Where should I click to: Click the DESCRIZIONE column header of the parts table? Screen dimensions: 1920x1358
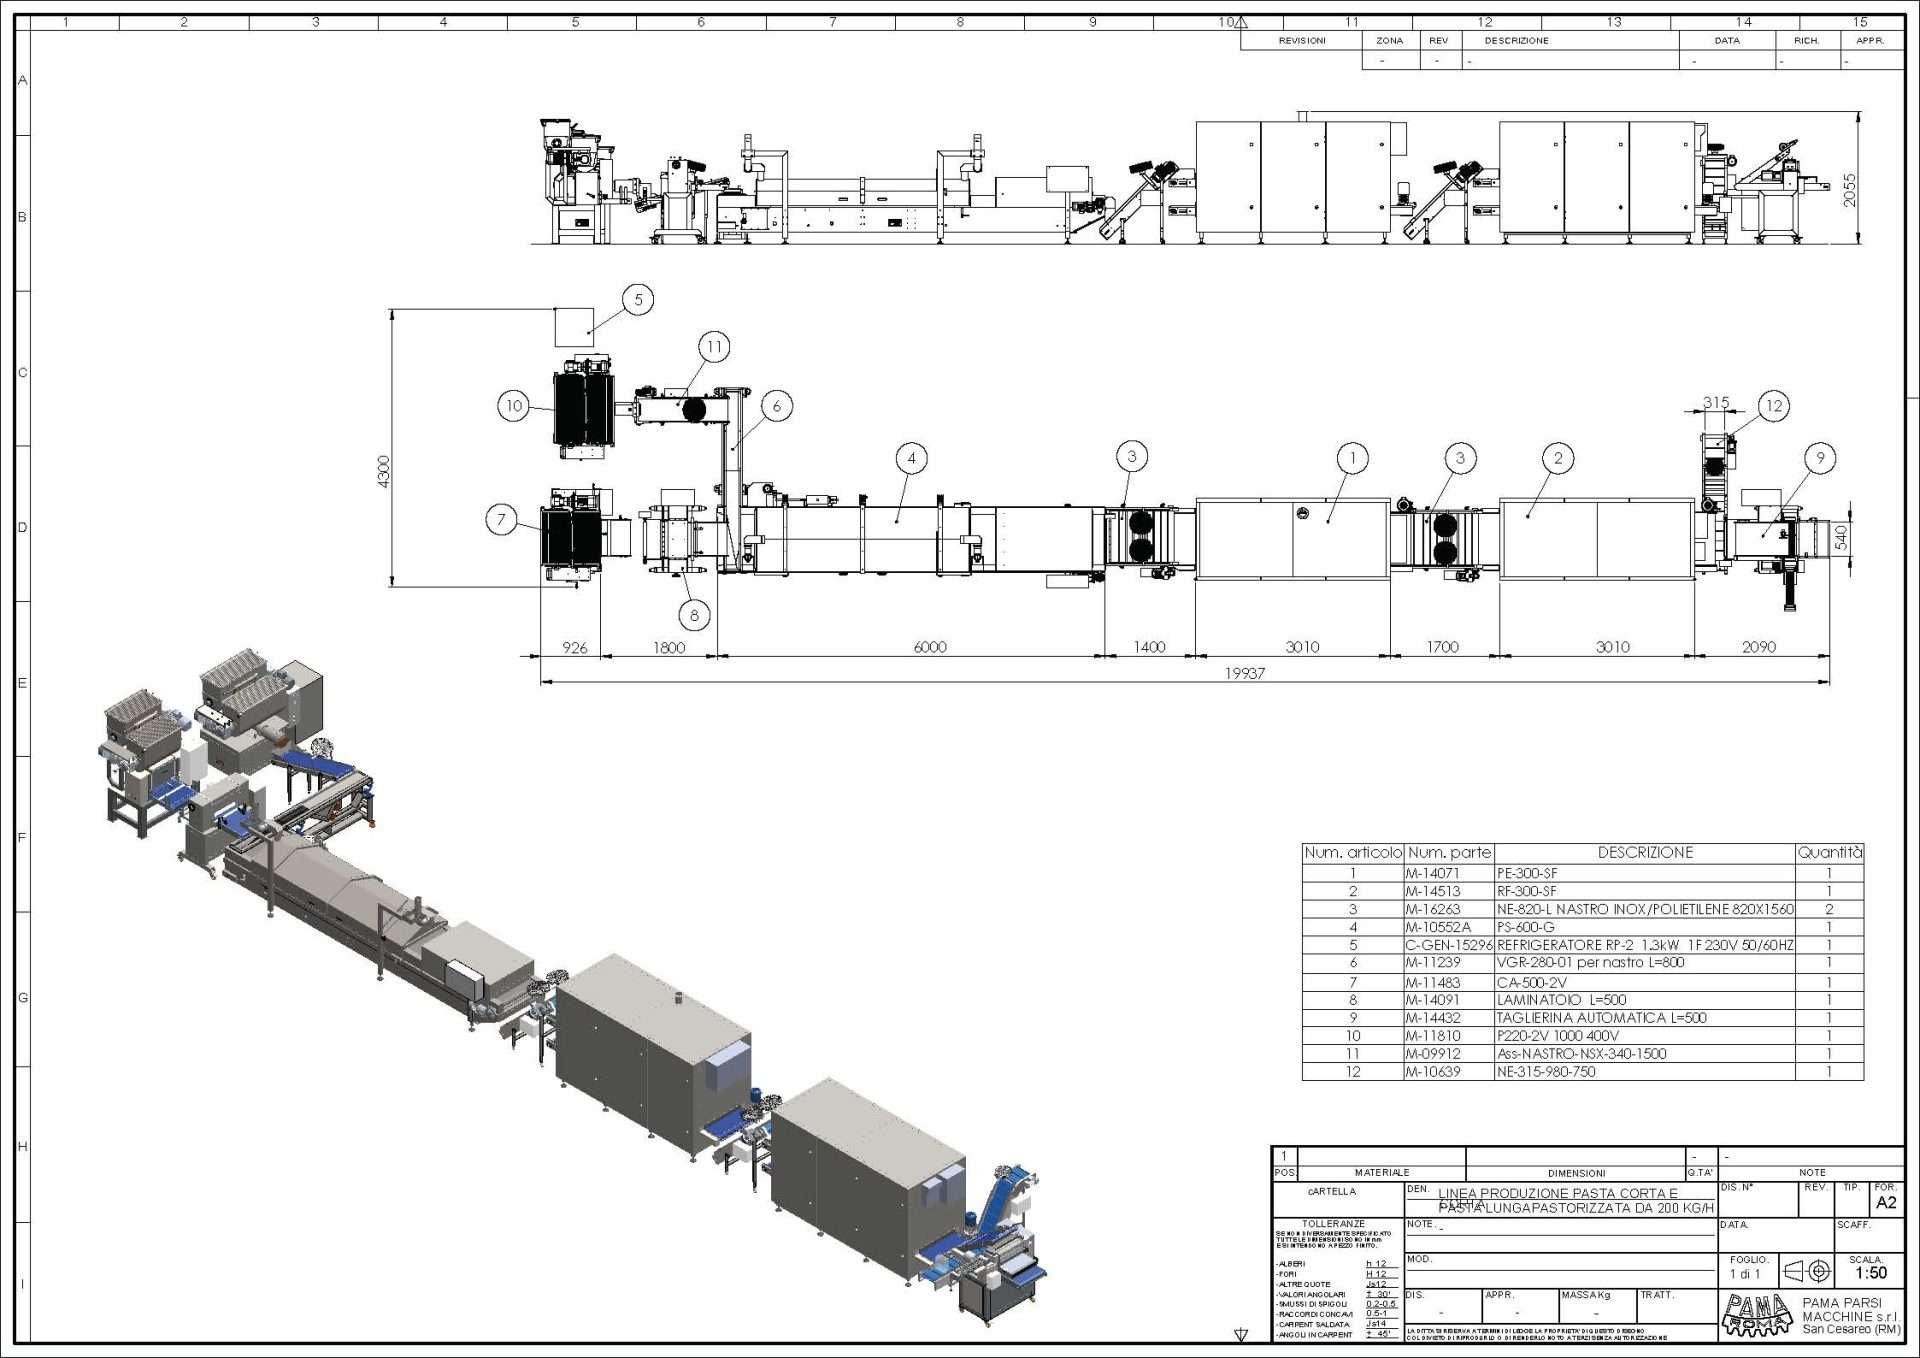click(1645, 852)
